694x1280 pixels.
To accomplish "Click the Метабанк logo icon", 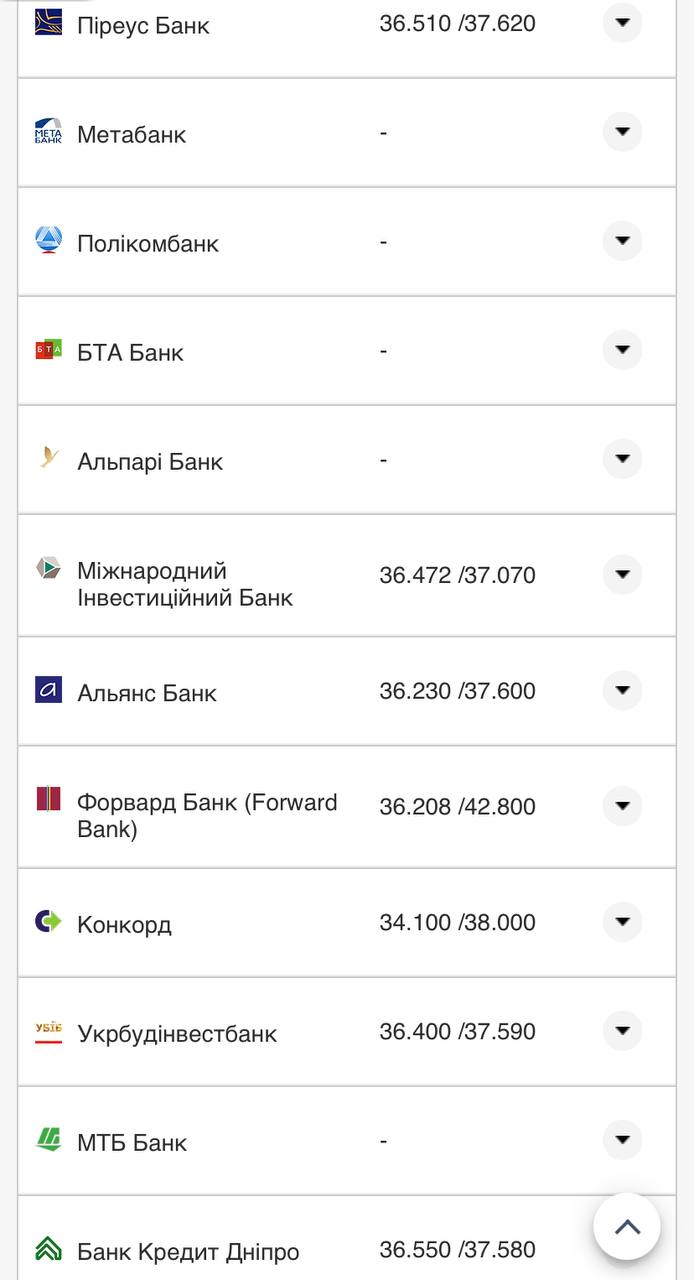I will click(48, 131).
